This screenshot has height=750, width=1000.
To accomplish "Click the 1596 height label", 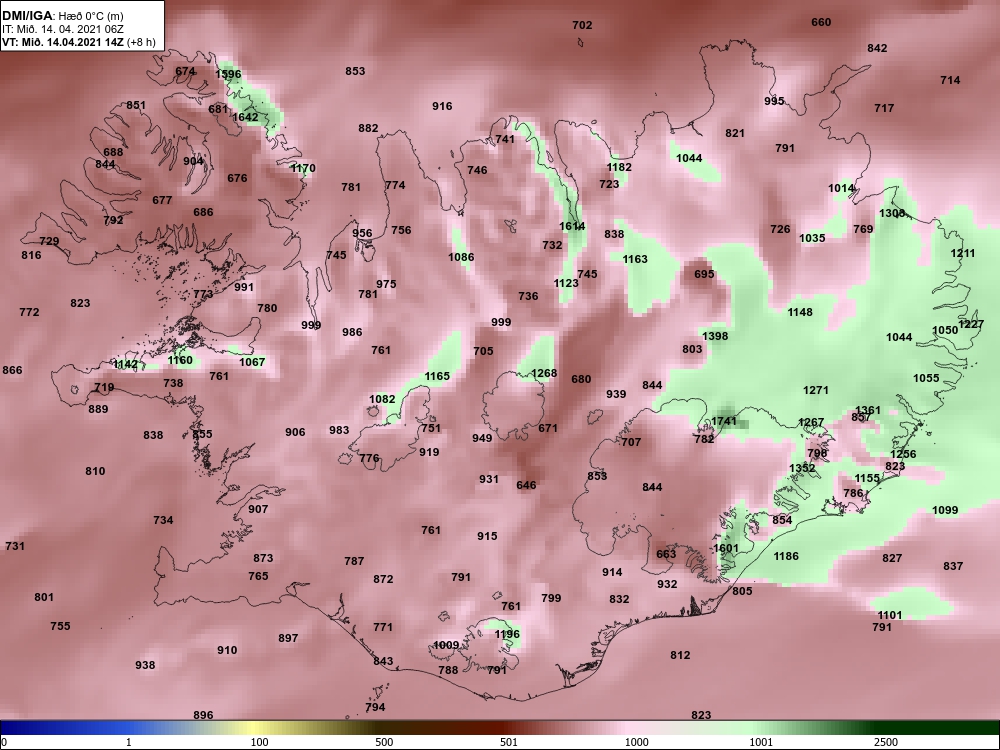I will (x=228, y=74).
